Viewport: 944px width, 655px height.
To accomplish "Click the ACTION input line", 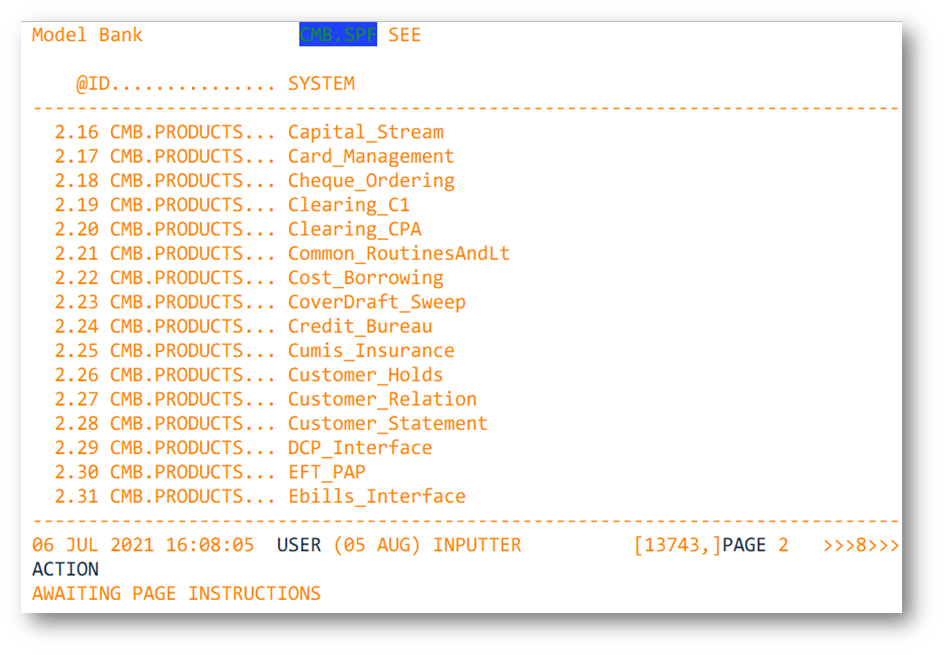I will 66,569.
